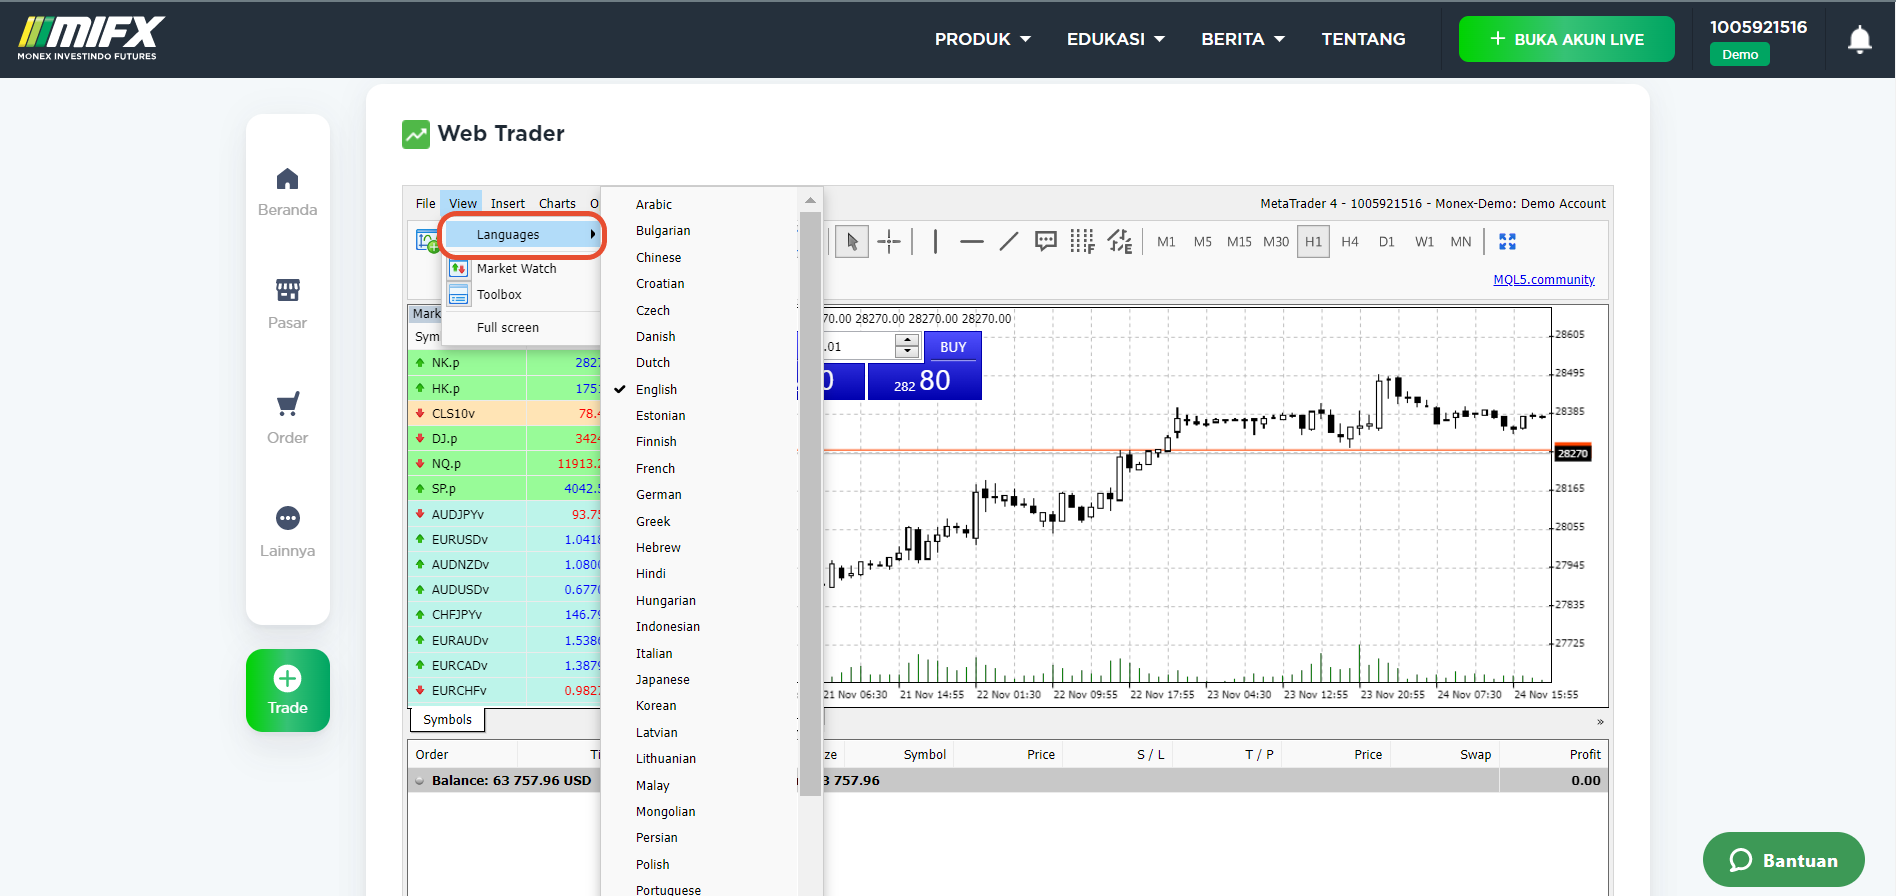
Task: Collapse the balance row indicator
Action: pyautogui.click(x=420, y=781)
